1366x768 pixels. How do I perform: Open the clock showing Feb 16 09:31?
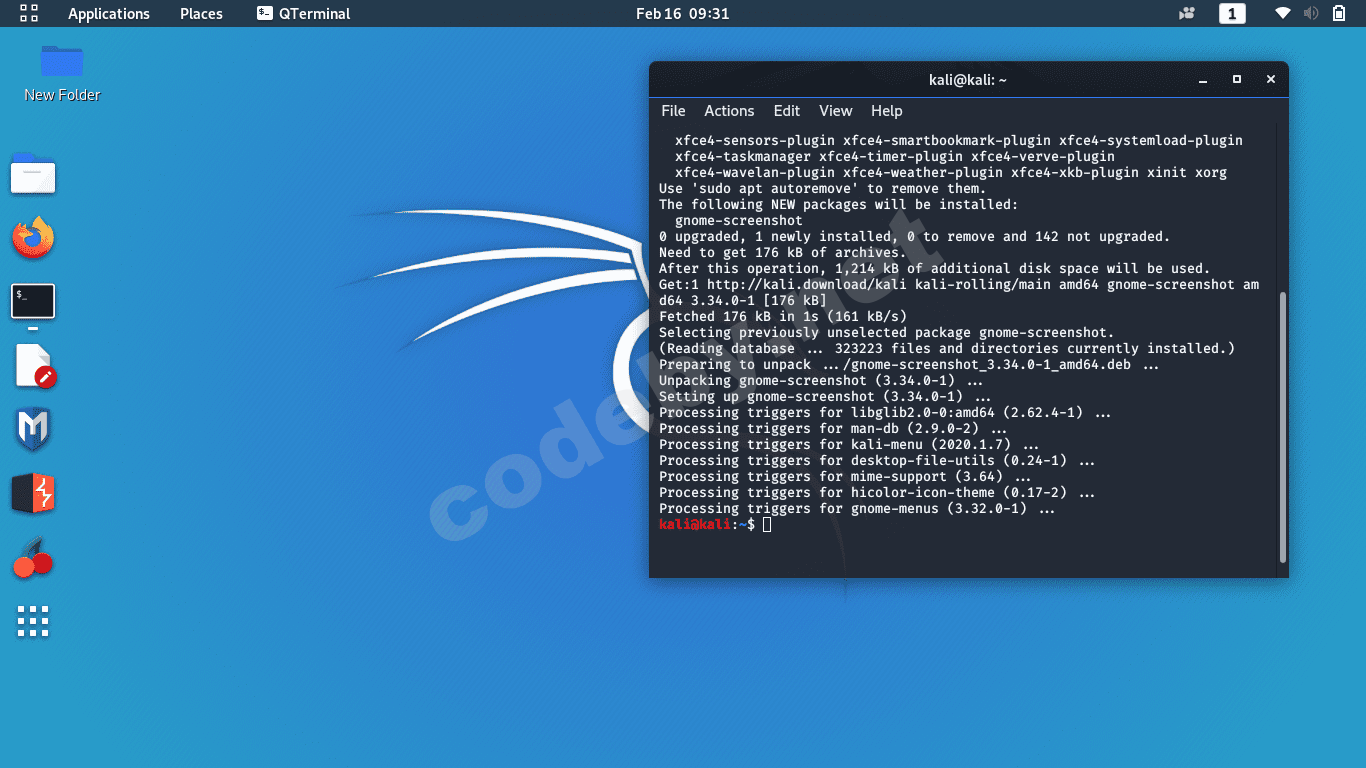[683, 13]
